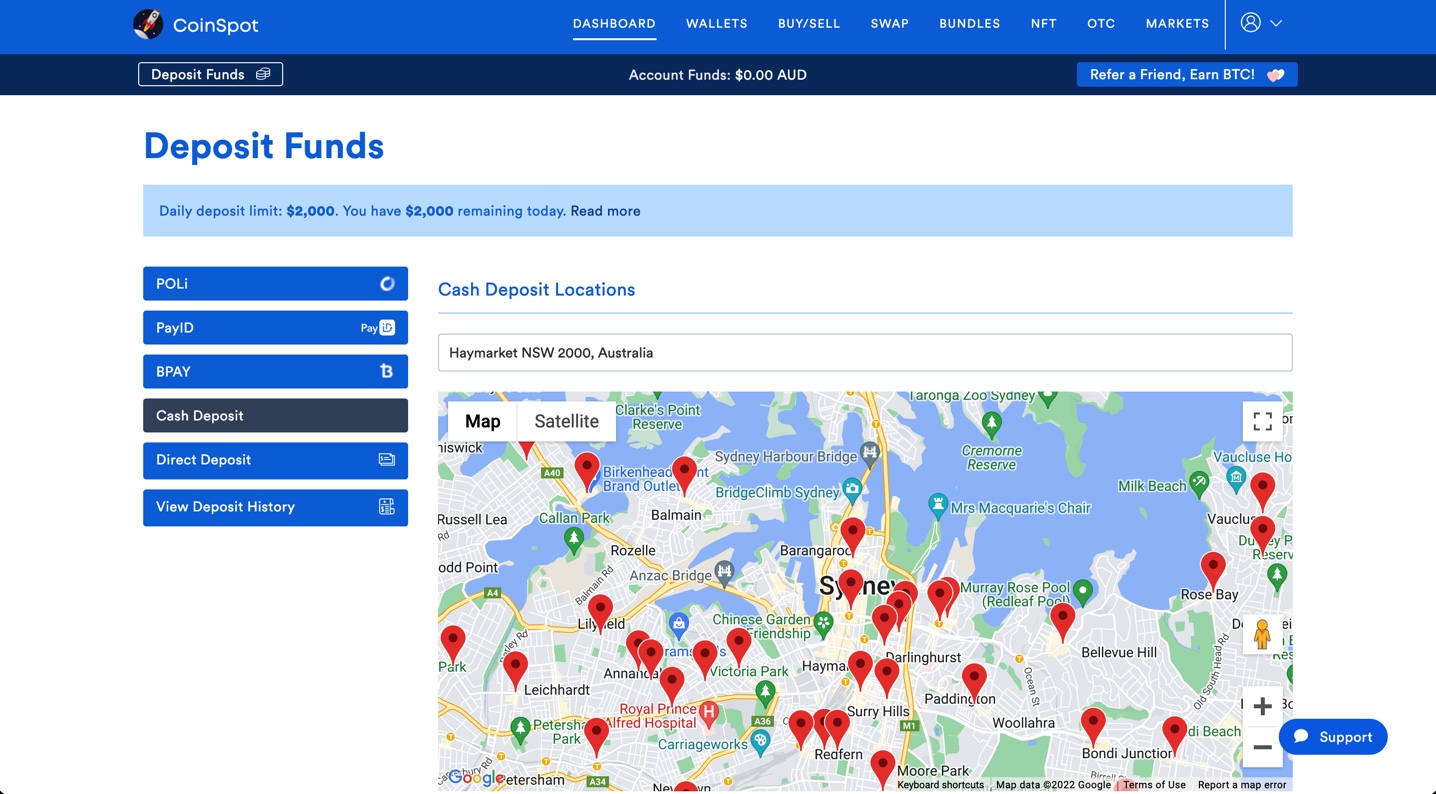1436x794 pixels.
Task: Click the Darlinghurst map label
Action: click(923, 657)
